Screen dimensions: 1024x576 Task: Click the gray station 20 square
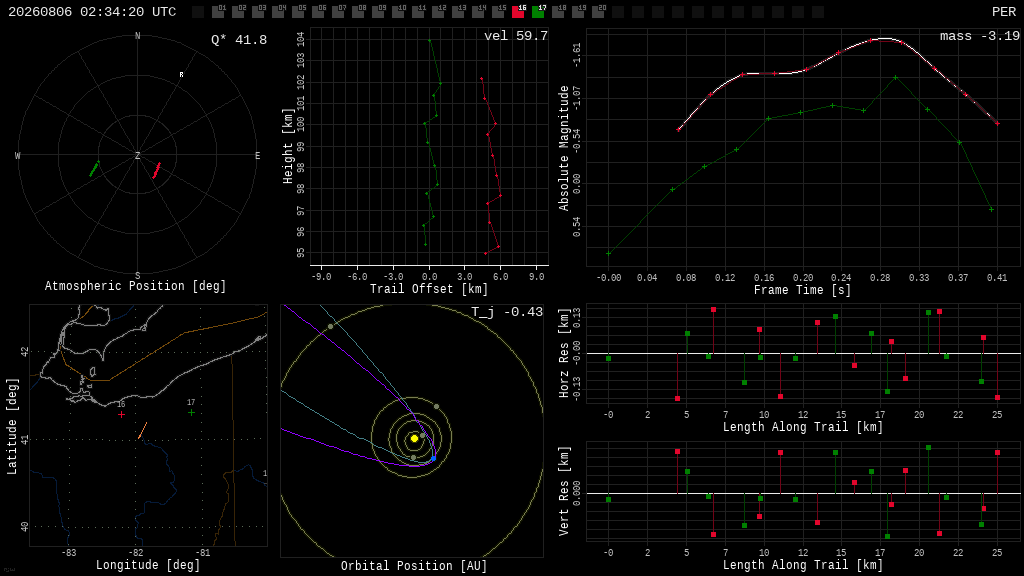coord(598,11)
